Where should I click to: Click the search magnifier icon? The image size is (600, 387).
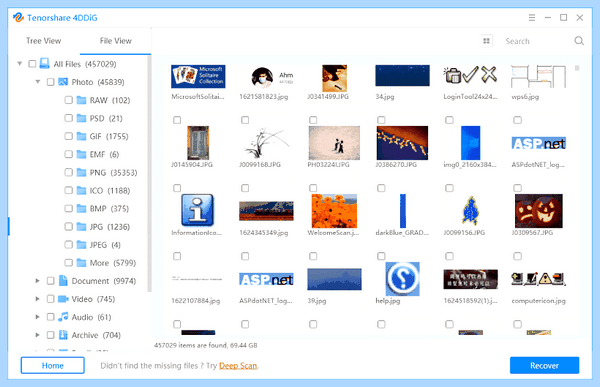tap(579, 41)
